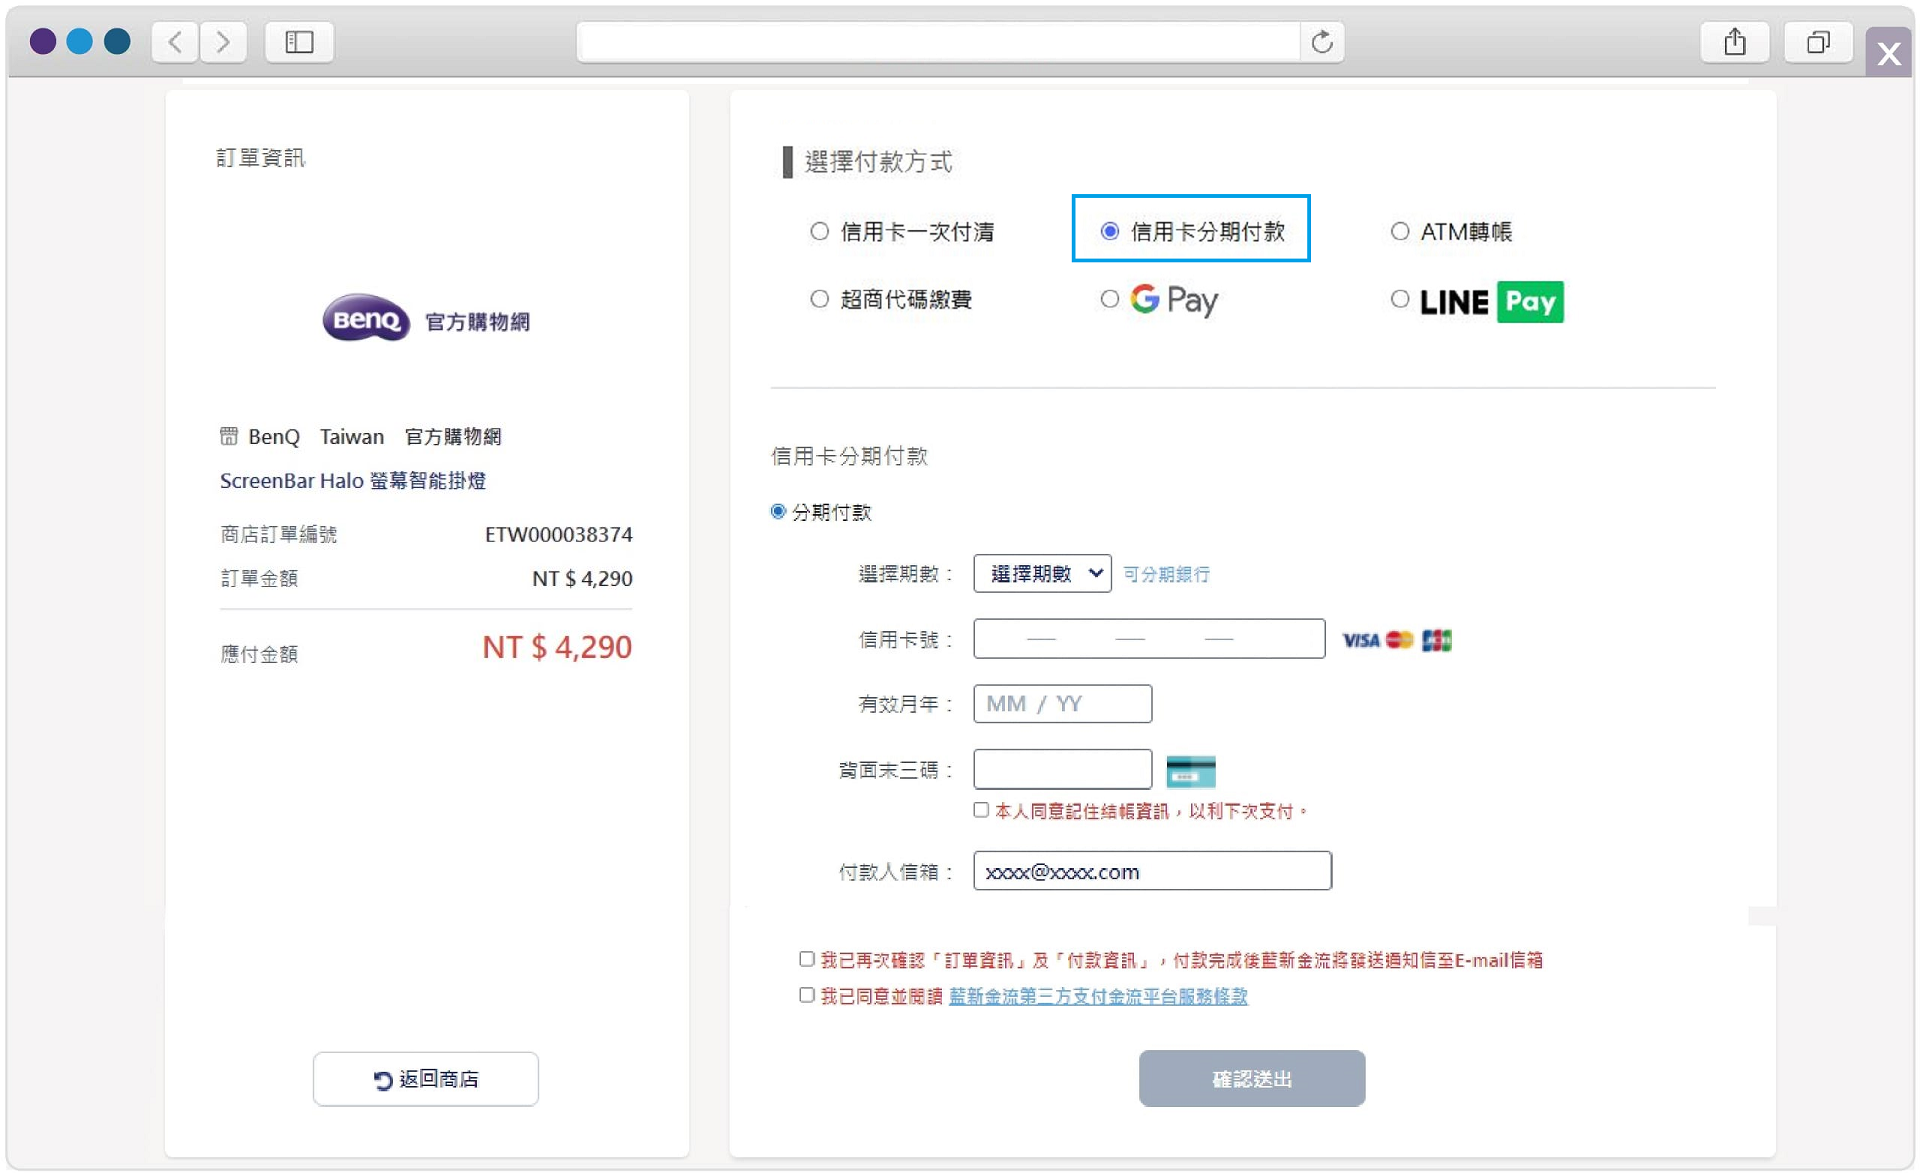Click the show all tabs icon
The height and width of the screenshot is (1173, 1920).
pos(1818,42)
